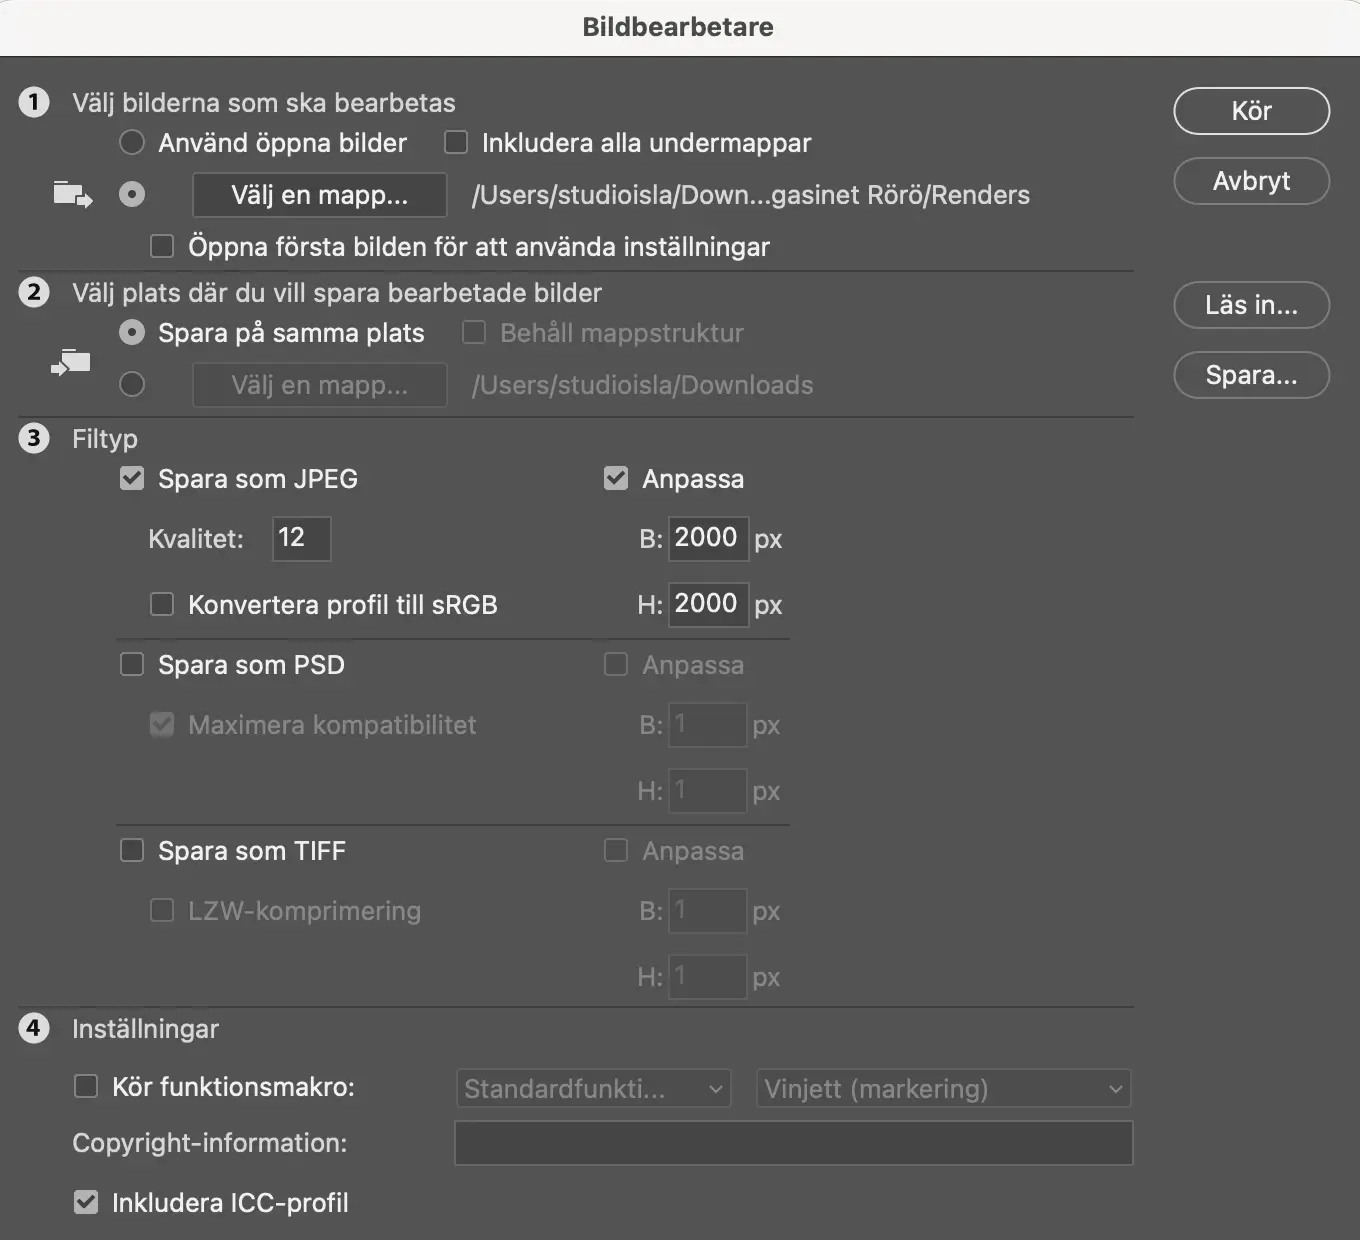Select the 'Använd öppna bilder' radio button
Image resolution: width=1360 pixels, height=1240 pixels.
coord(132,143)
